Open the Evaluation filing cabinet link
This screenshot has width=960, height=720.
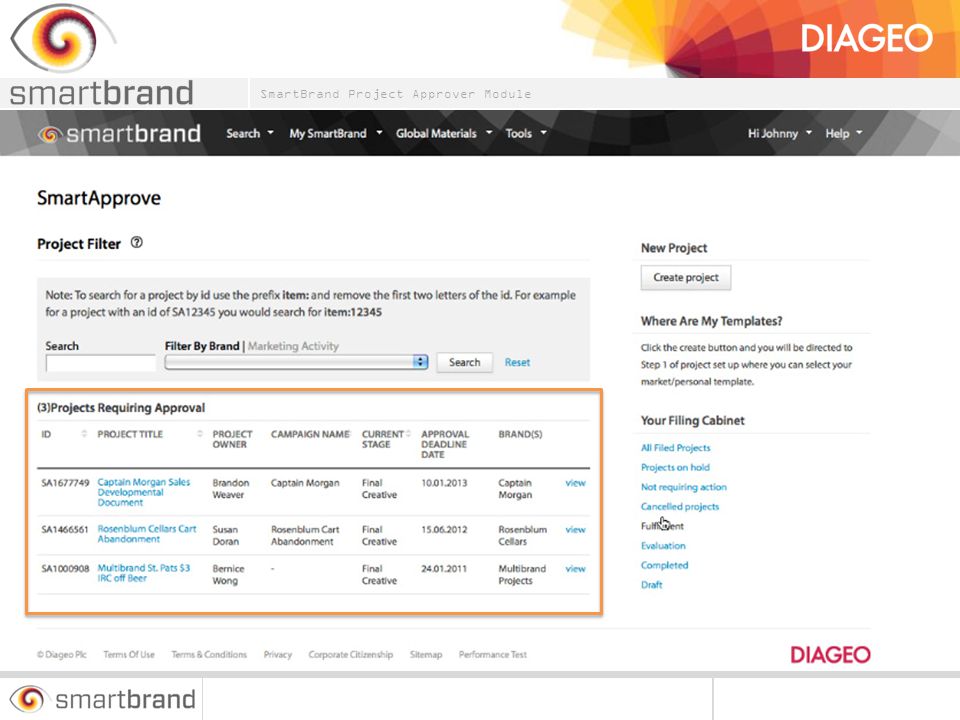663,546
